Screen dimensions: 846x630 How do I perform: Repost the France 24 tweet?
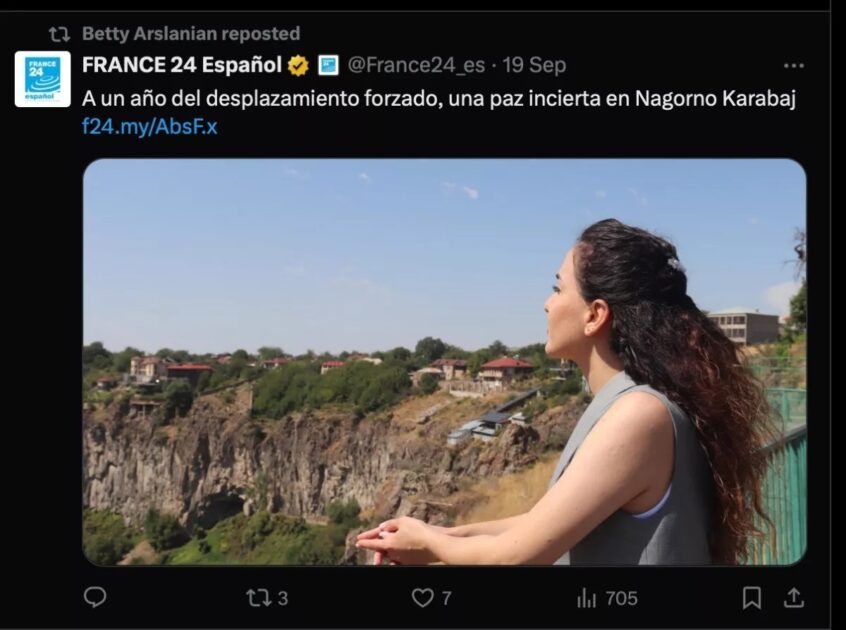pyautogui.click(x=257, y=598)
